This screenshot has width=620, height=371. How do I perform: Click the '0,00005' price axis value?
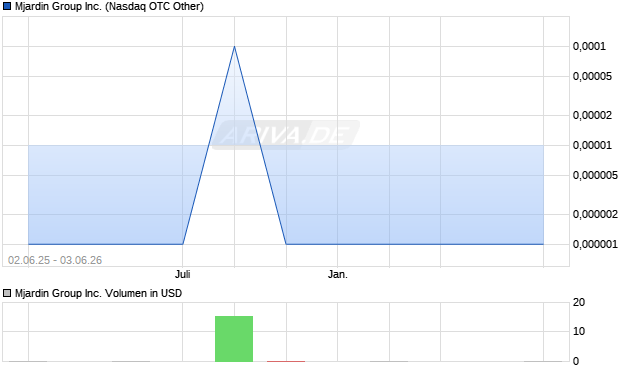click(592, 76)
